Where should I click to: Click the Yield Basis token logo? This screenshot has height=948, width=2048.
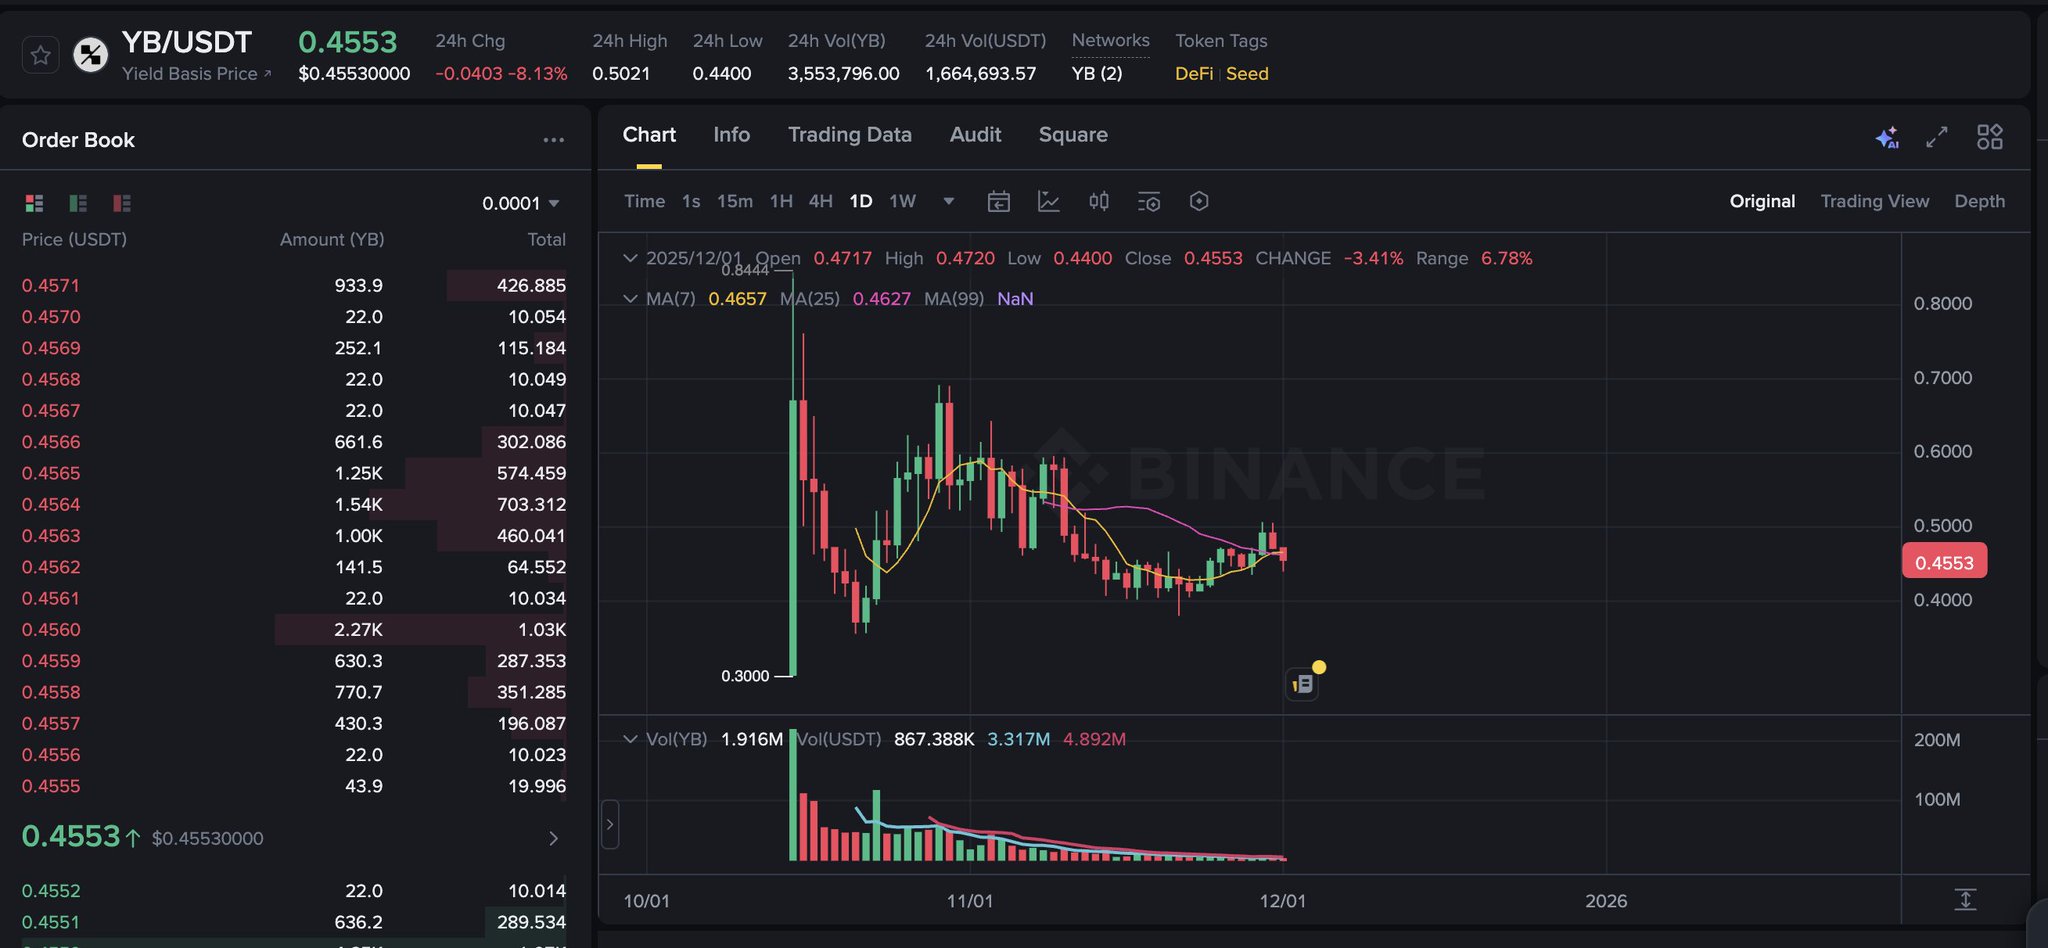(91, 55)
